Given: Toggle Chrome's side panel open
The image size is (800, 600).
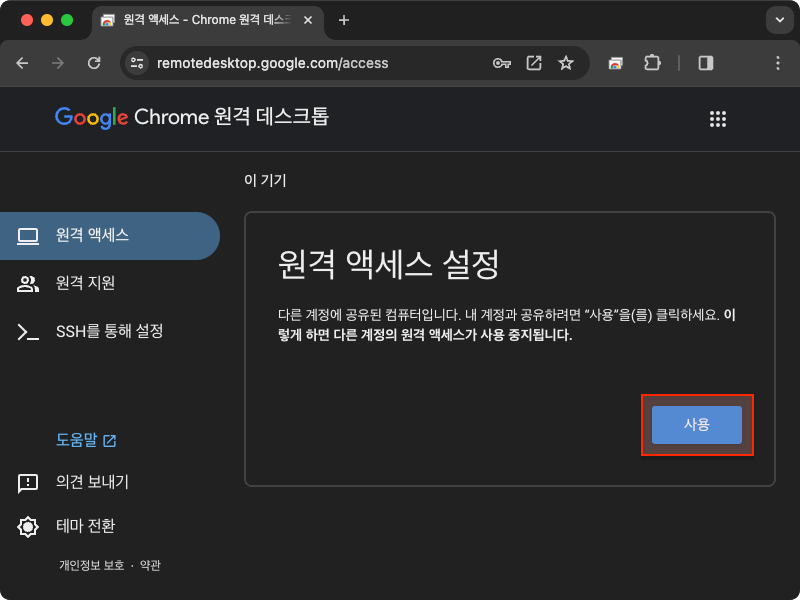Looking at the screenshot, I should click(707, 62).
